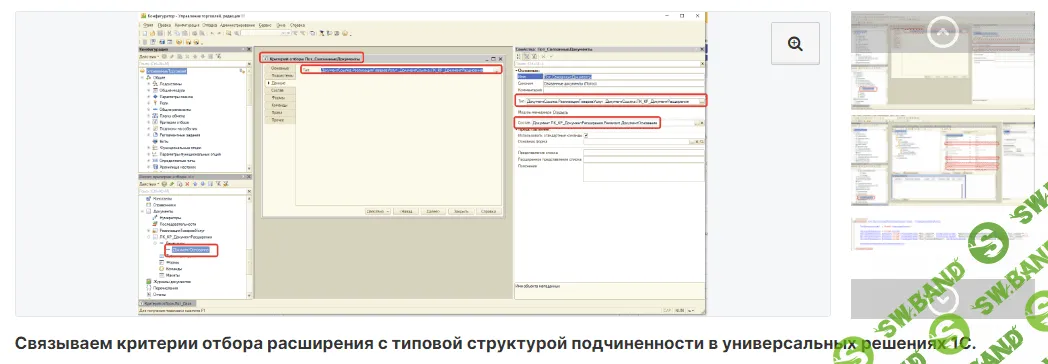1048x364 pixels.
Task: Open the Справка menu in the menu bar
Action: [x=297, y=25]
